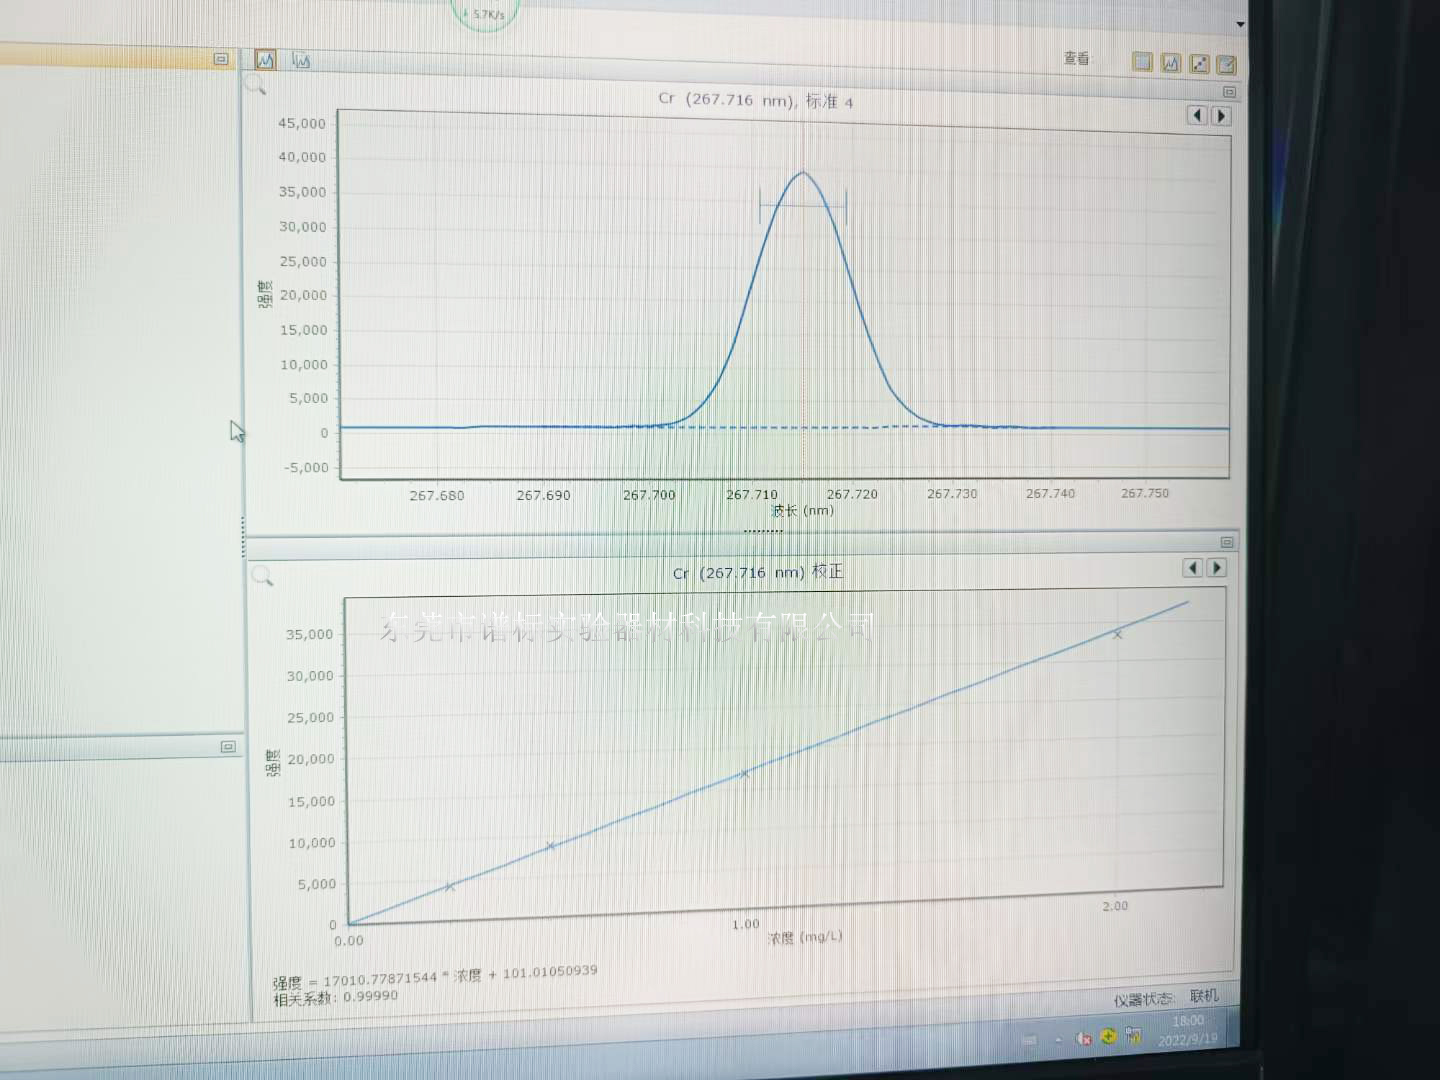Click the first view layout icon after 查看
This screenshot has height=1080, width=1440.
pyautogui.click(x=1142, y=62)
